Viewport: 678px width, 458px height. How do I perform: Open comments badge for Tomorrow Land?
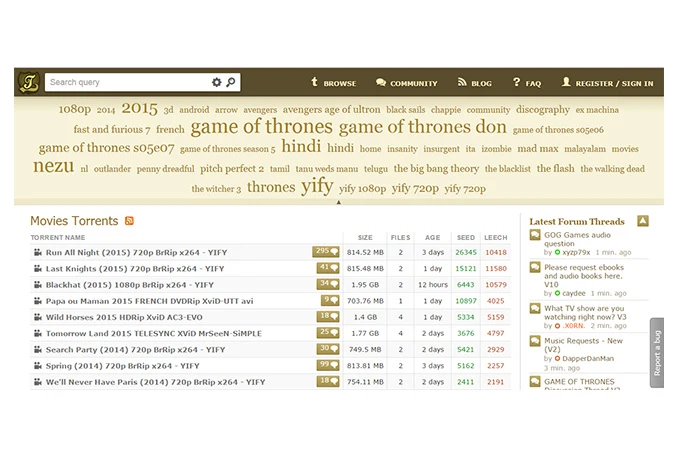(x=328, y=333)
